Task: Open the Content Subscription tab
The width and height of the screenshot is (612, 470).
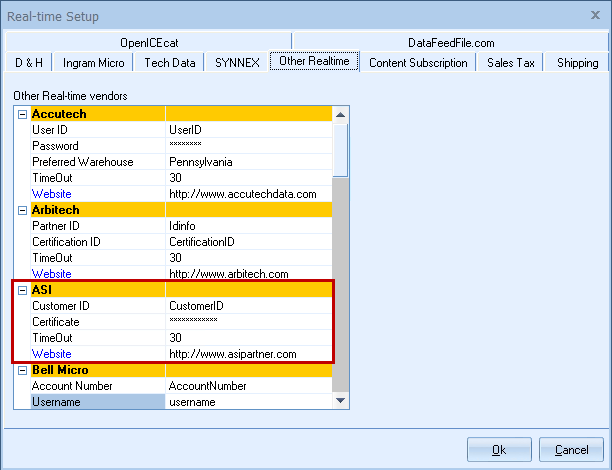Action: pyautogui.click(x=418, y=62)
